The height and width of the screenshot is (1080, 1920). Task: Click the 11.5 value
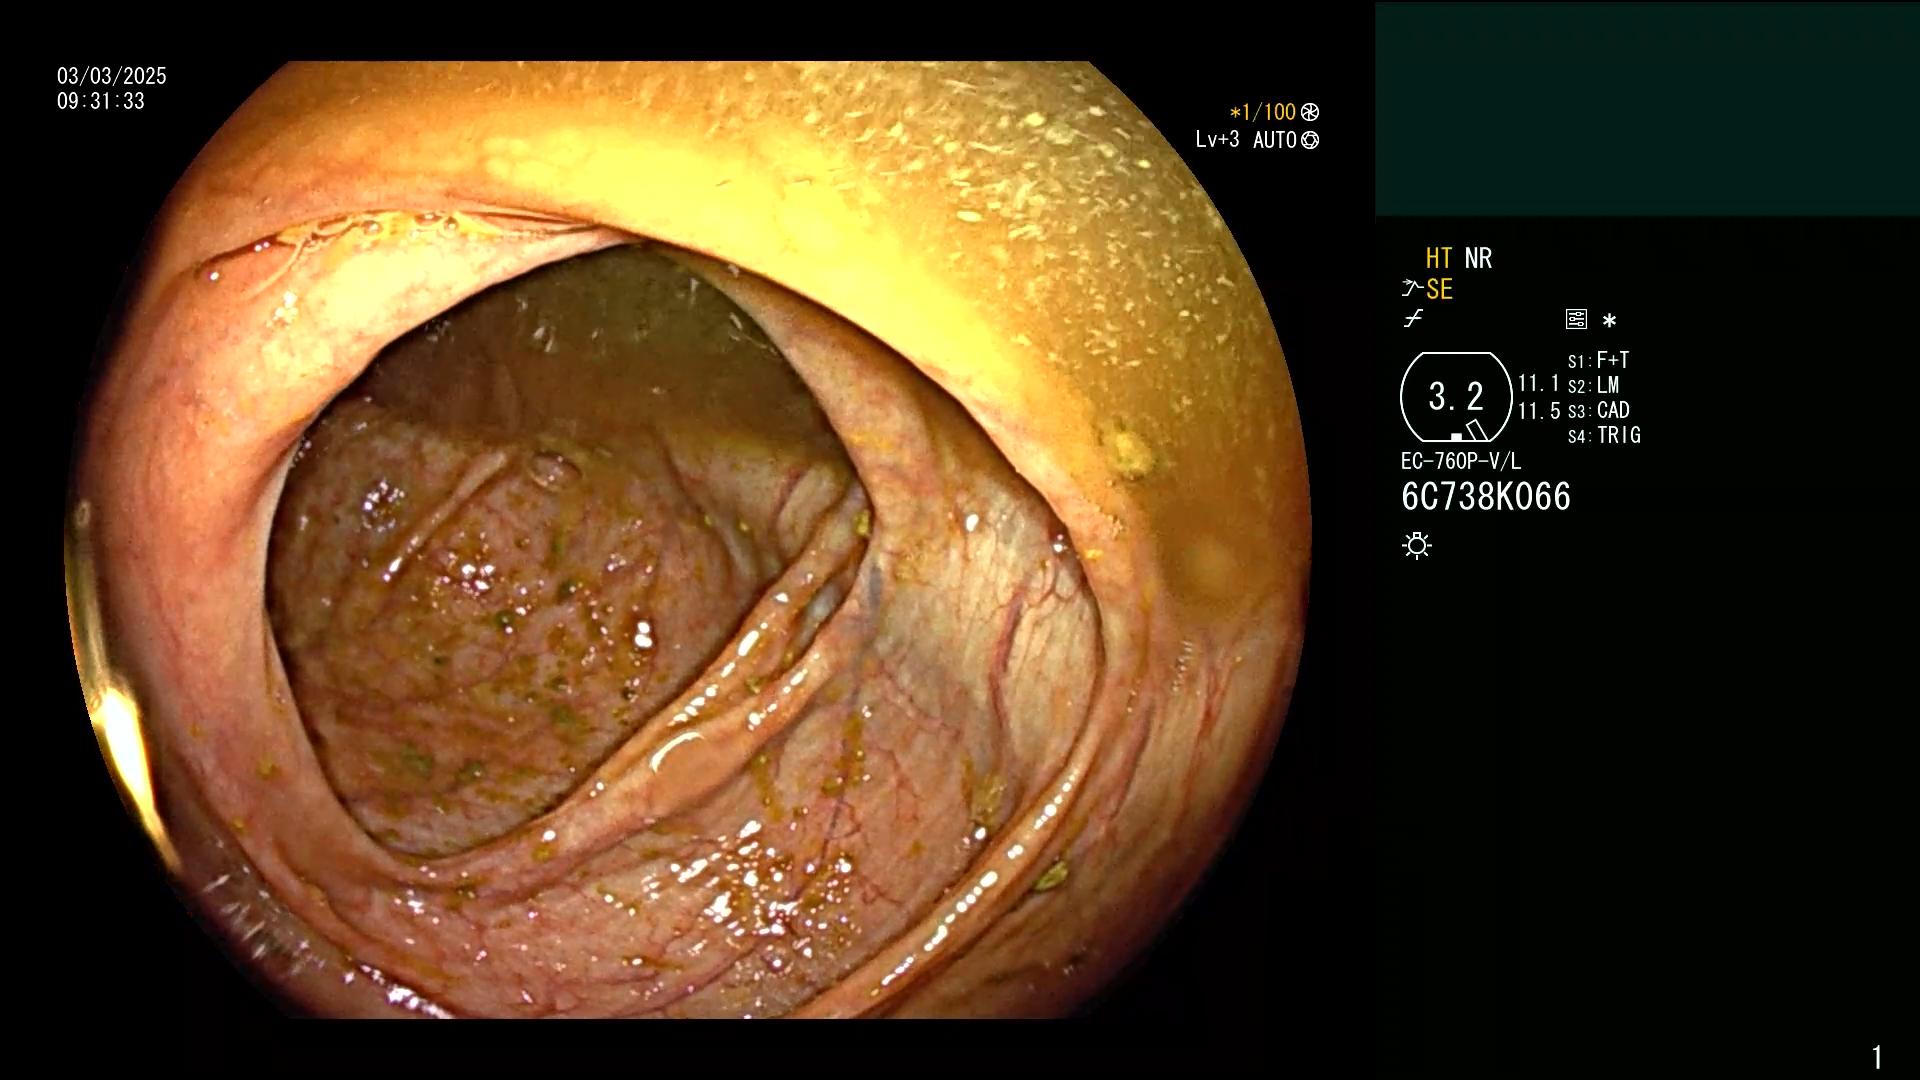coord(1539,411)
